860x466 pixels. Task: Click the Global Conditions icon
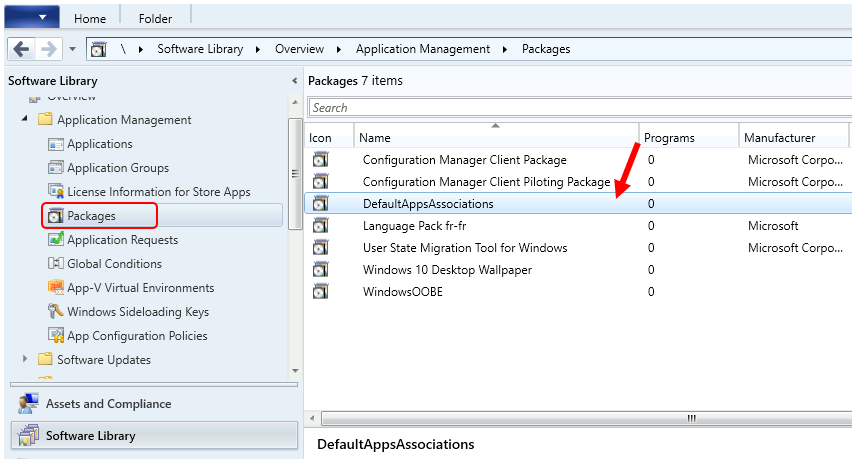click(x=55, y=263)
